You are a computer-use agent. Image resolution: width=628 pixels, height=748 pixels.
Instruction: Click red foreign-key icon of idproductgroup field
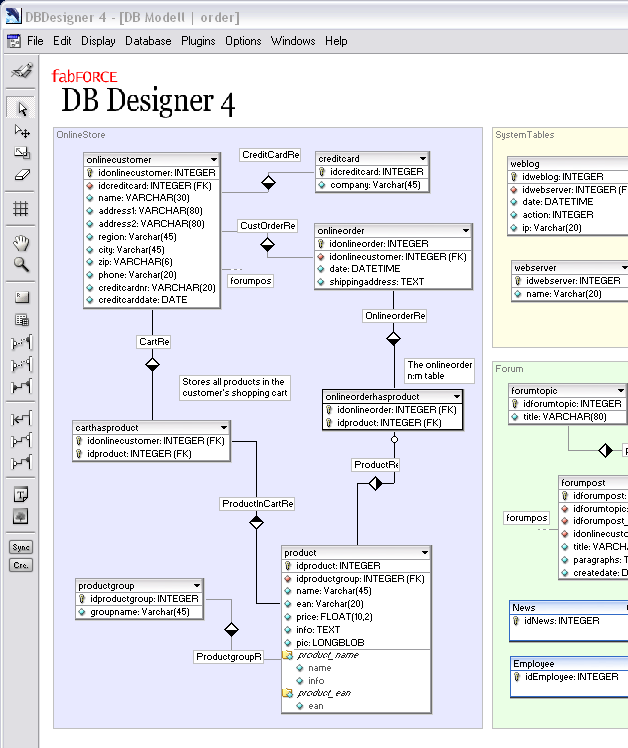click(x=288, y=579)
